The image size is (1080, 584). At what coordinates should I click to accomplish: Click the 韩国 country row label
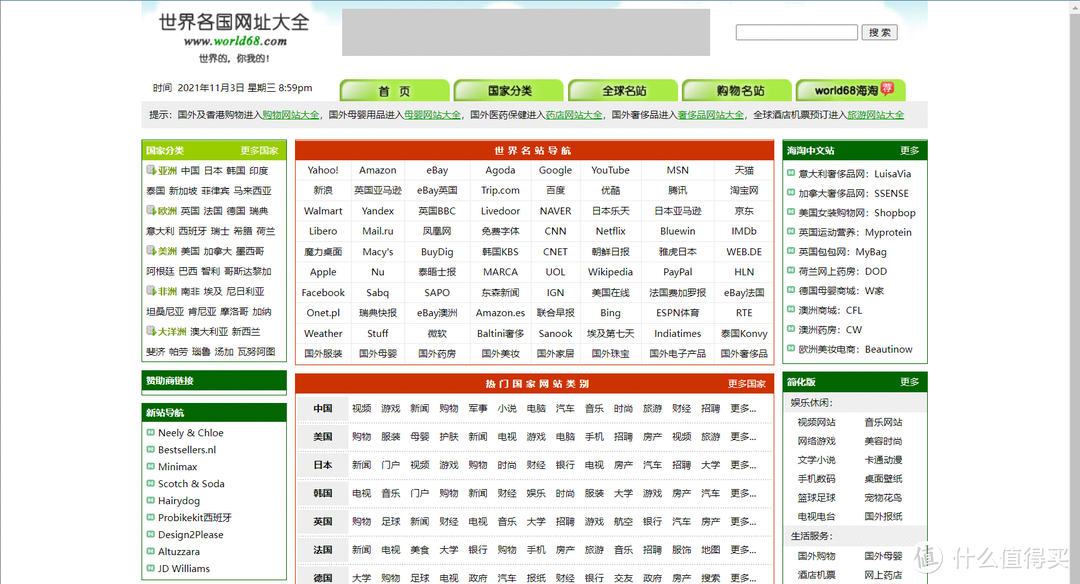(x=322, y=493)
